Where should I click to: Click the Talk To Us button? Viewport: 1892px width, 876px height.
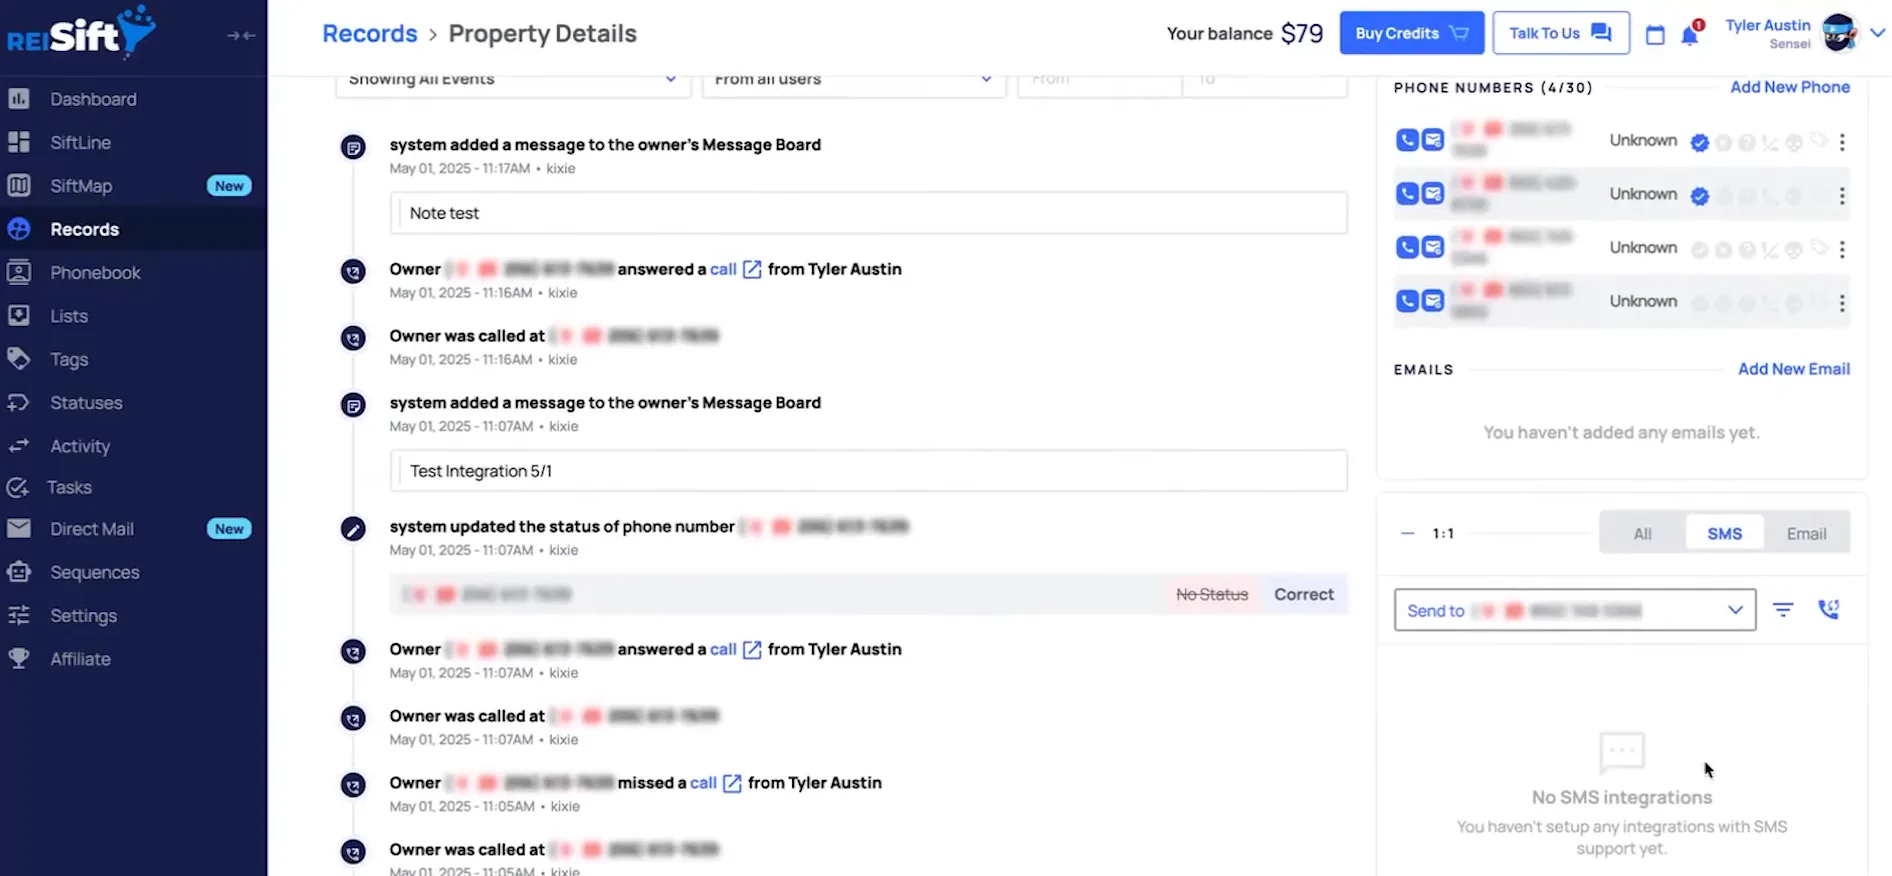pyautogui.click(x=1560, y=33)
